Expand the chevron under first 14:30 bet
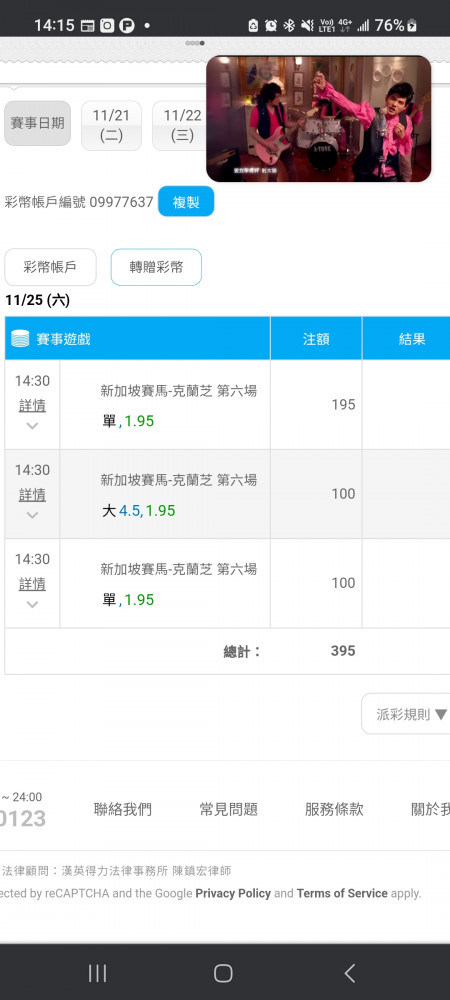Viewport: 450px width, 1000px height. click(x=32, y=425)
